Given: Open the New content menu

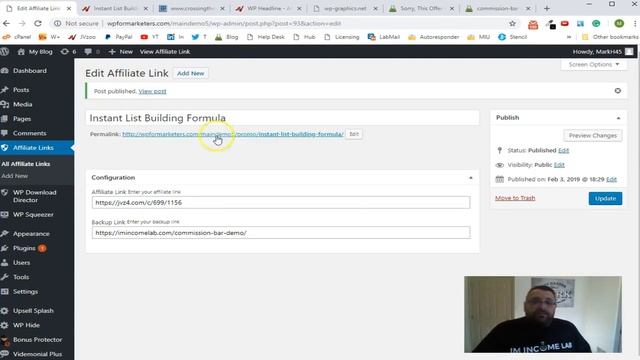Looking at the screenshot, I should point(121,51).
